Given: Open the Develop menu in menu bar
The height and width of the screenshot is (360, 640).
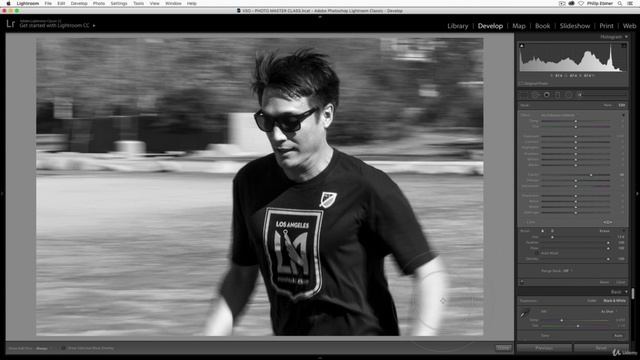Looking at the screenshot, I should 79,3.
